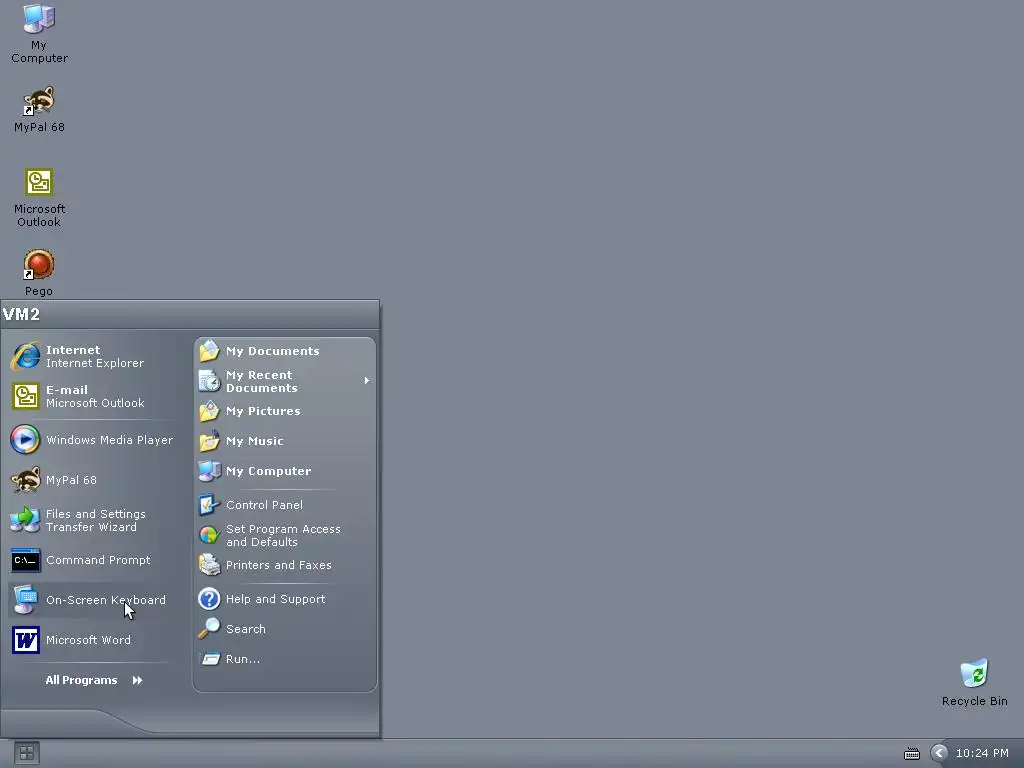The width and height of the screenshot is (1024, 768).
Task: Click Microsoft Word label
Action: click(x=88, y=640)
